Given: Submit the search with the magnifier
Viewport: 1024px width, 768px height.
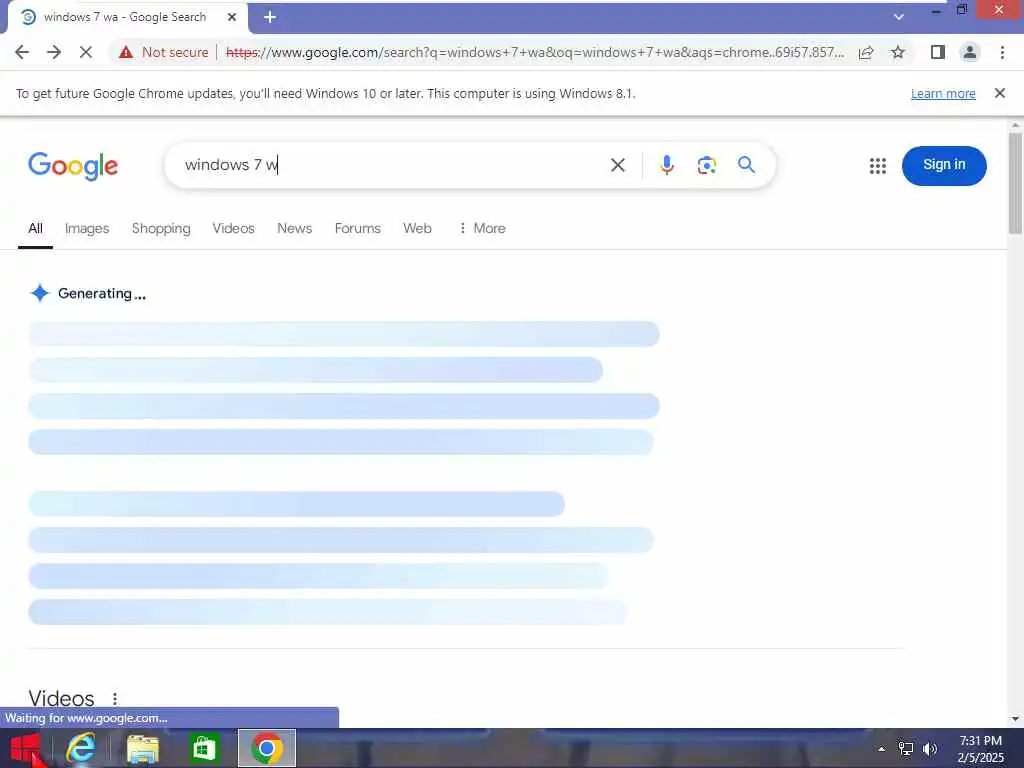Looking at the screenshot, I should (746, 165).
